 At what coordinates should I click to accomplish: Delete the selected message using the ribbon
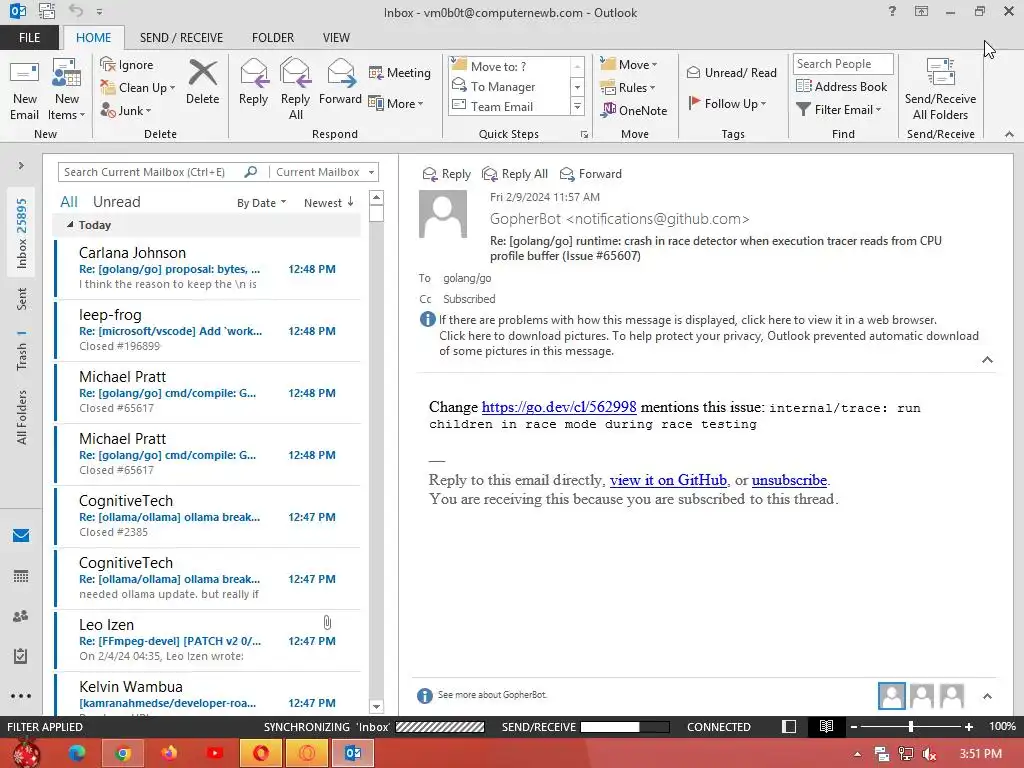[x=202, y=82]
